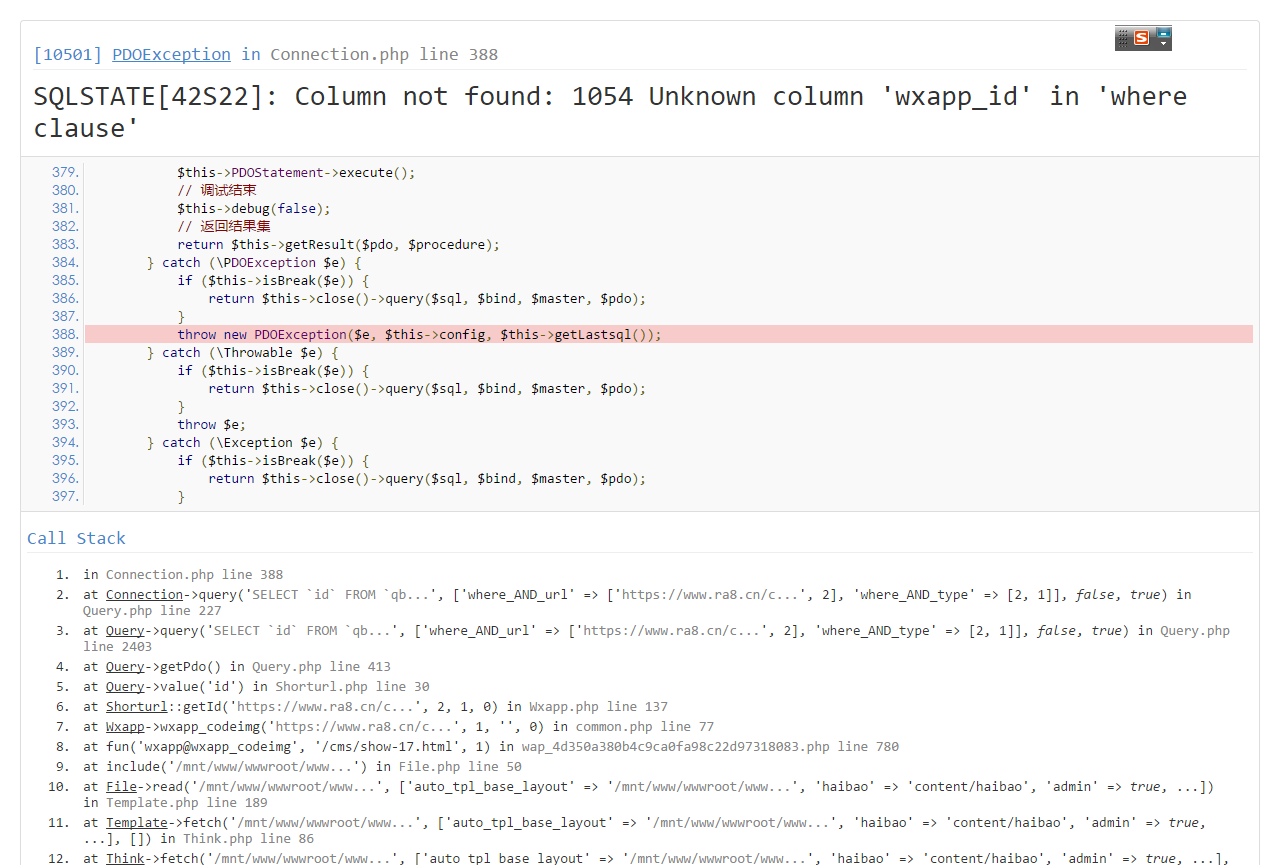Minimize the input method language bar
The width and height of the screenshot is (1280, 865).
[x=1163, y=33]
